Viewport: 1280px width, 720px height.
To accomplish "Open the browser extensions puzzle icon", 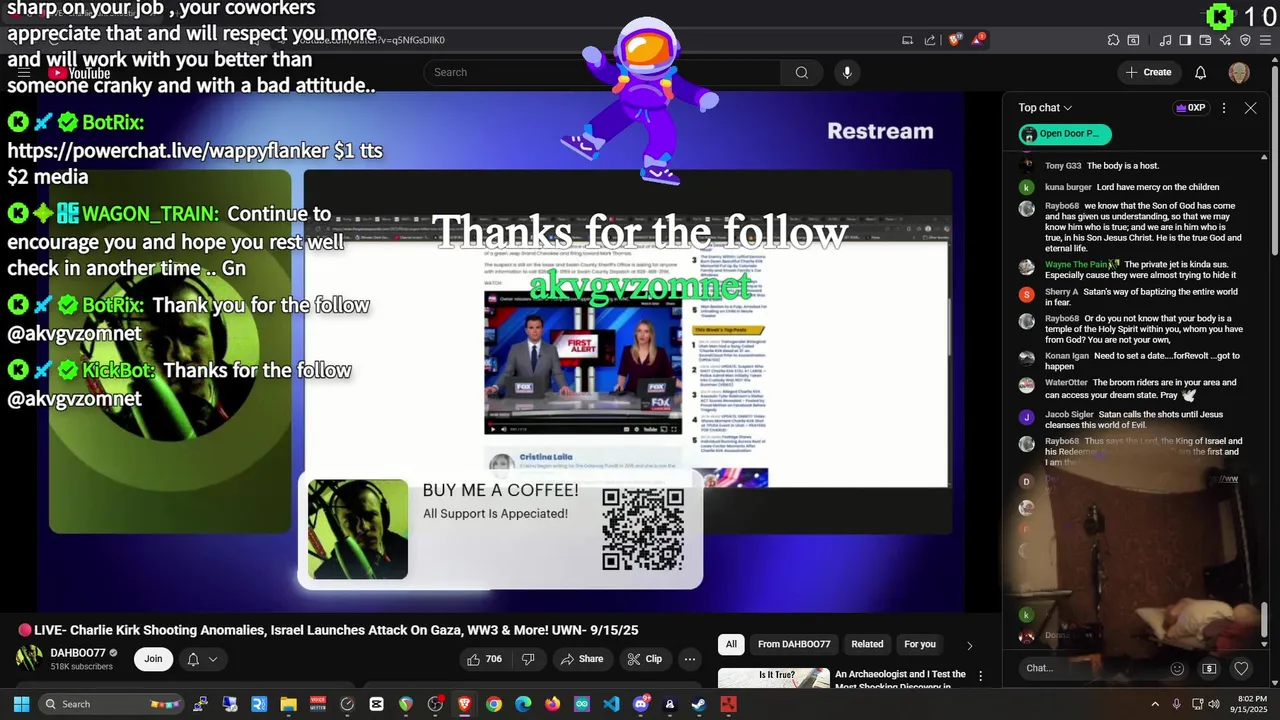I will pos(1113,40).
